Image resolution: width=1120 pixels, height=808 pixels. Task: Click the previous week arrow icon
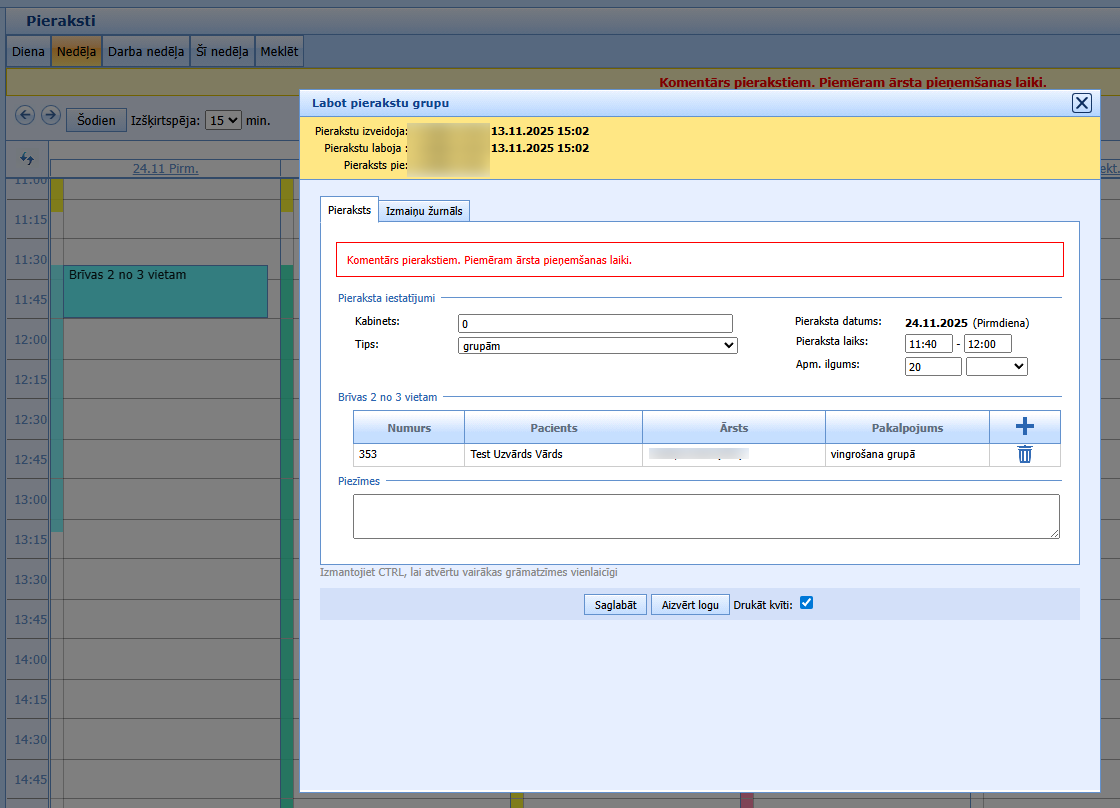(25, 115)
